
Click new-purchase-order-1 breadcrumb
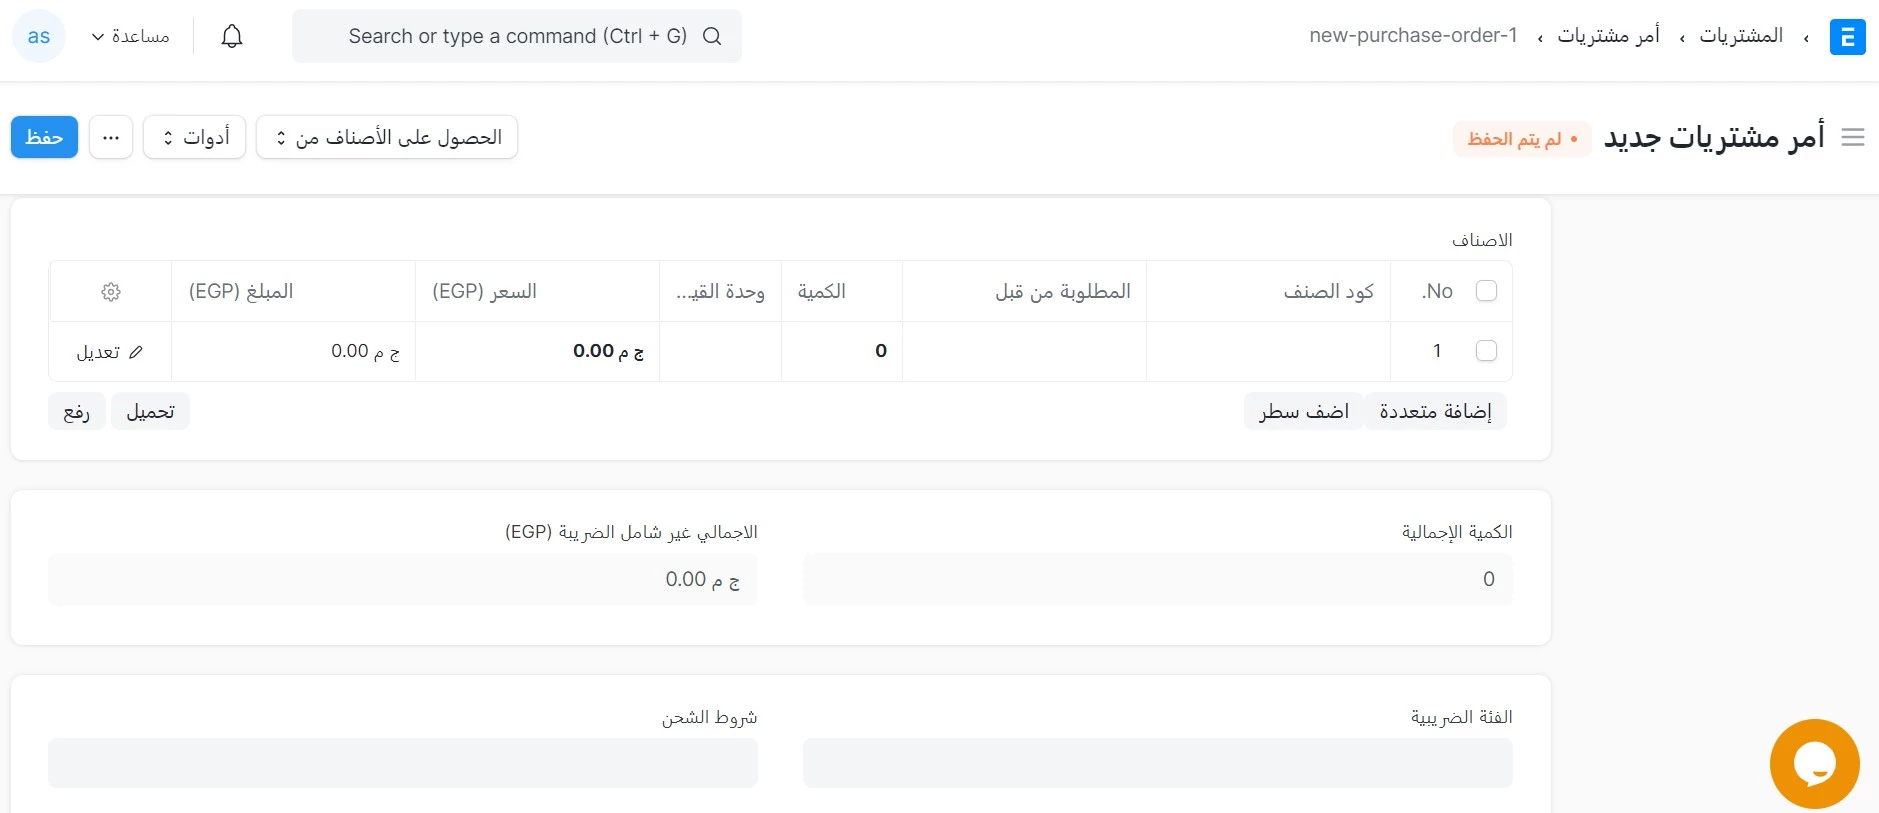tap(1413, 36)
